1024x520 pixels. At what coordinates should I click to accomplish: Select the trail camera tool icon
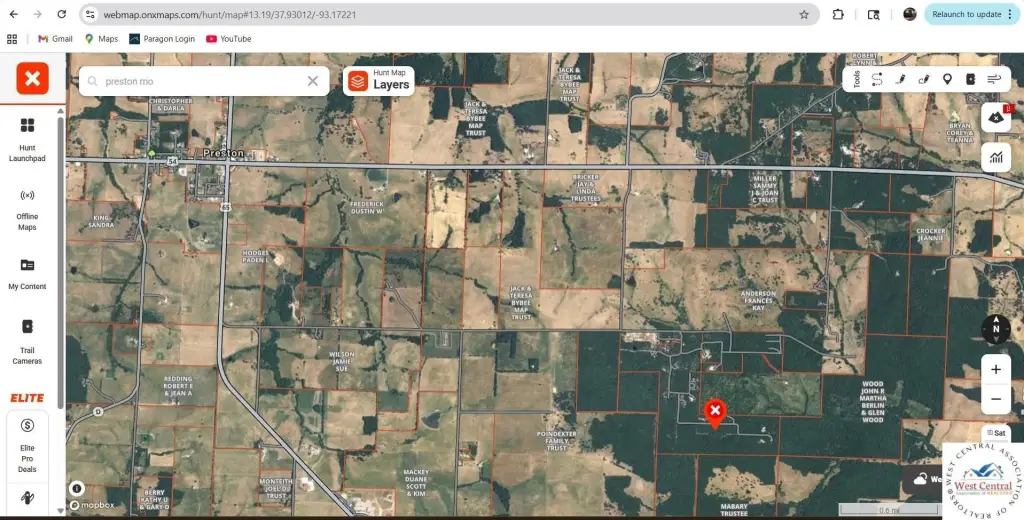click(970, 79)
